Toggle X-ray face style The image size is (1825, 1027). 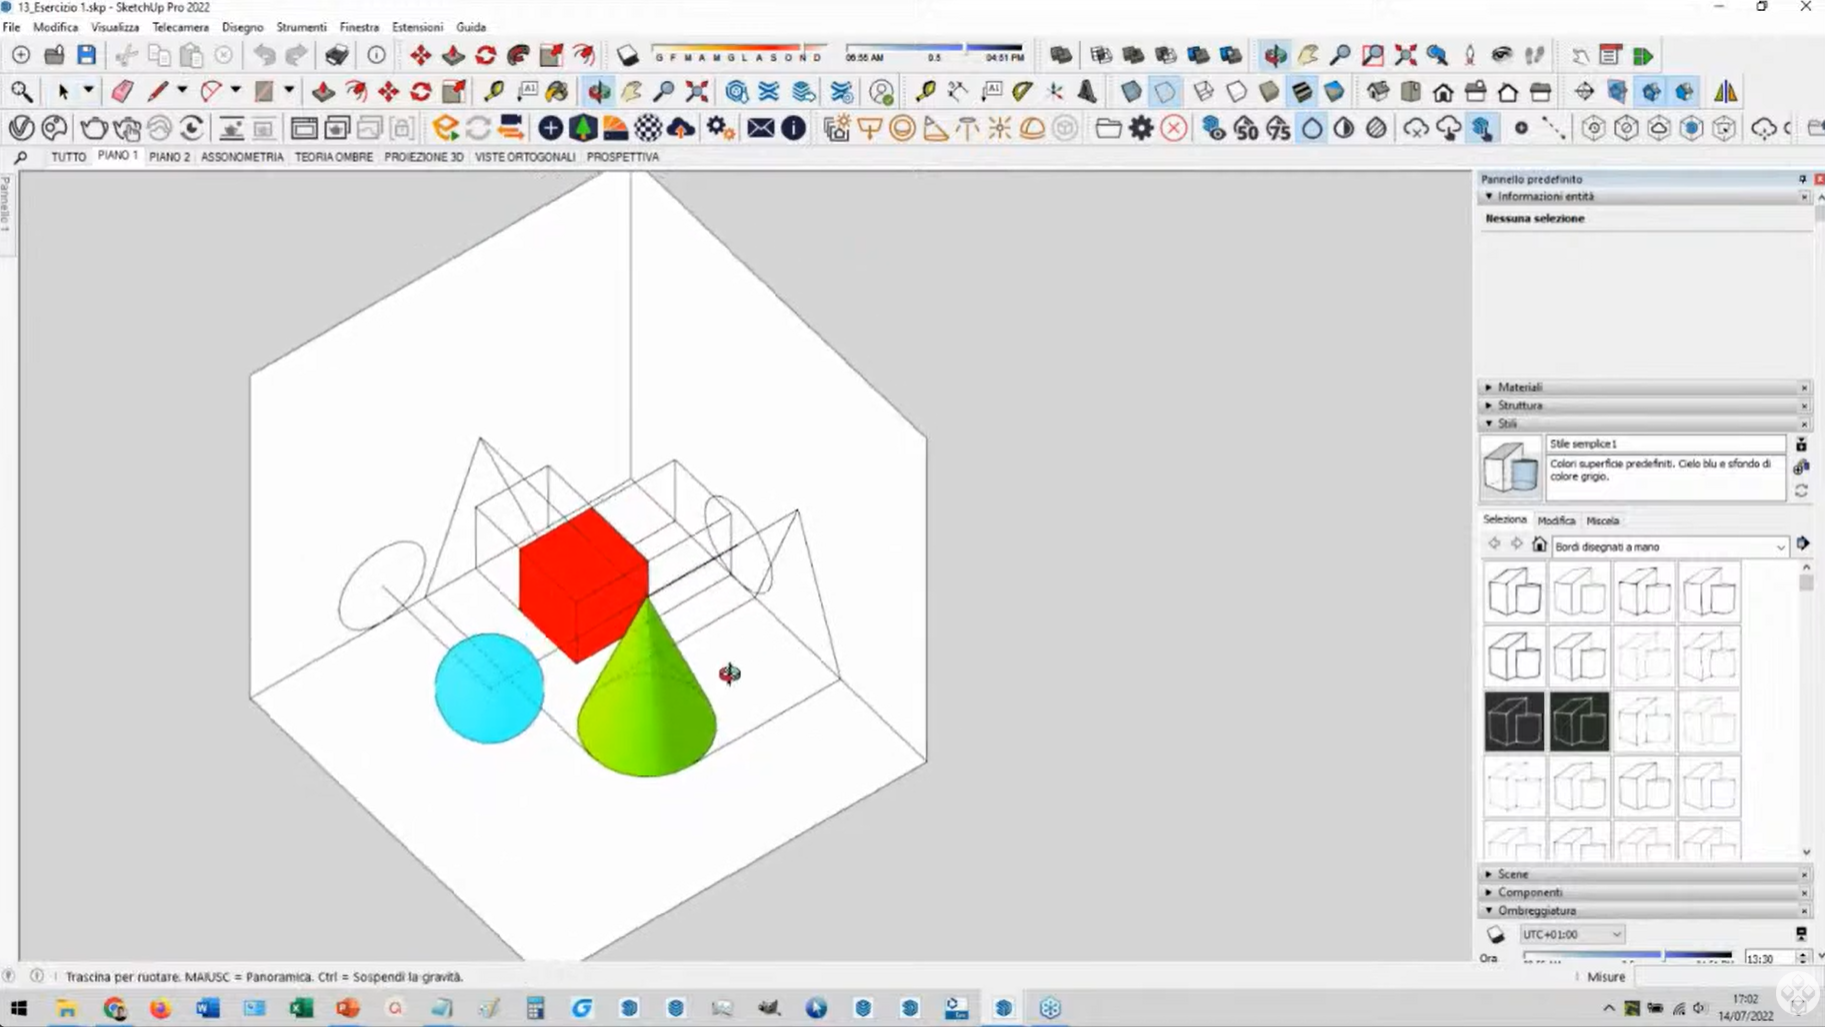tap(1131, 92)
